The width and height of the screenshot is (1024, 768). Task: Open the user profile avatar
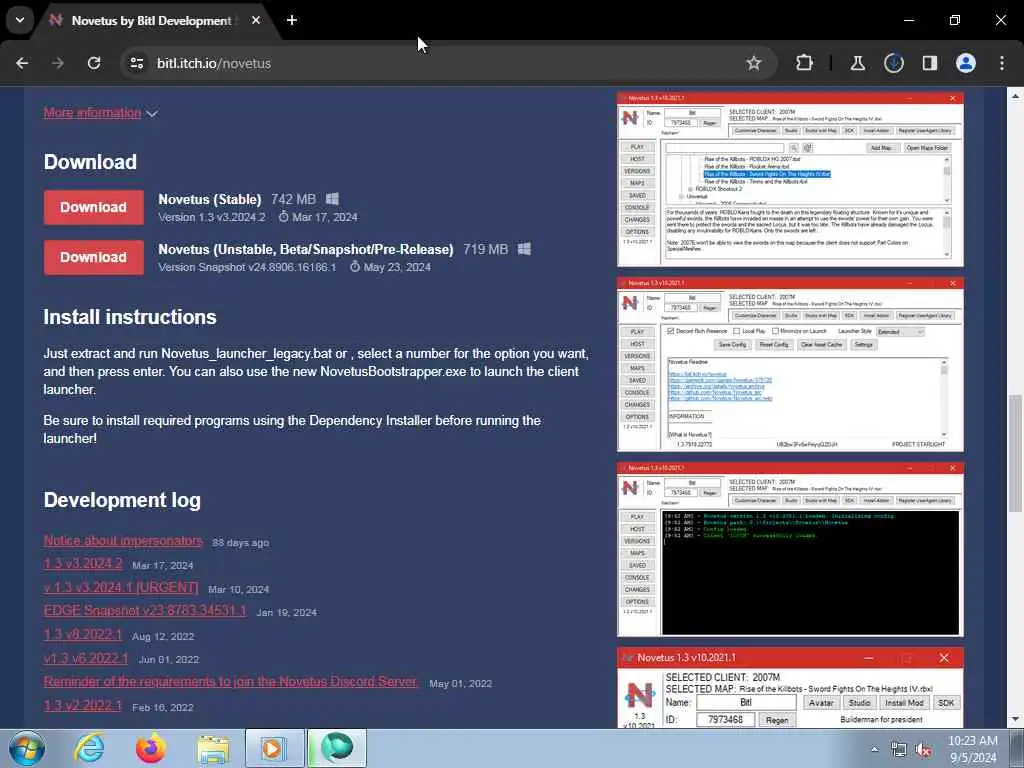(x=966, y=63)
